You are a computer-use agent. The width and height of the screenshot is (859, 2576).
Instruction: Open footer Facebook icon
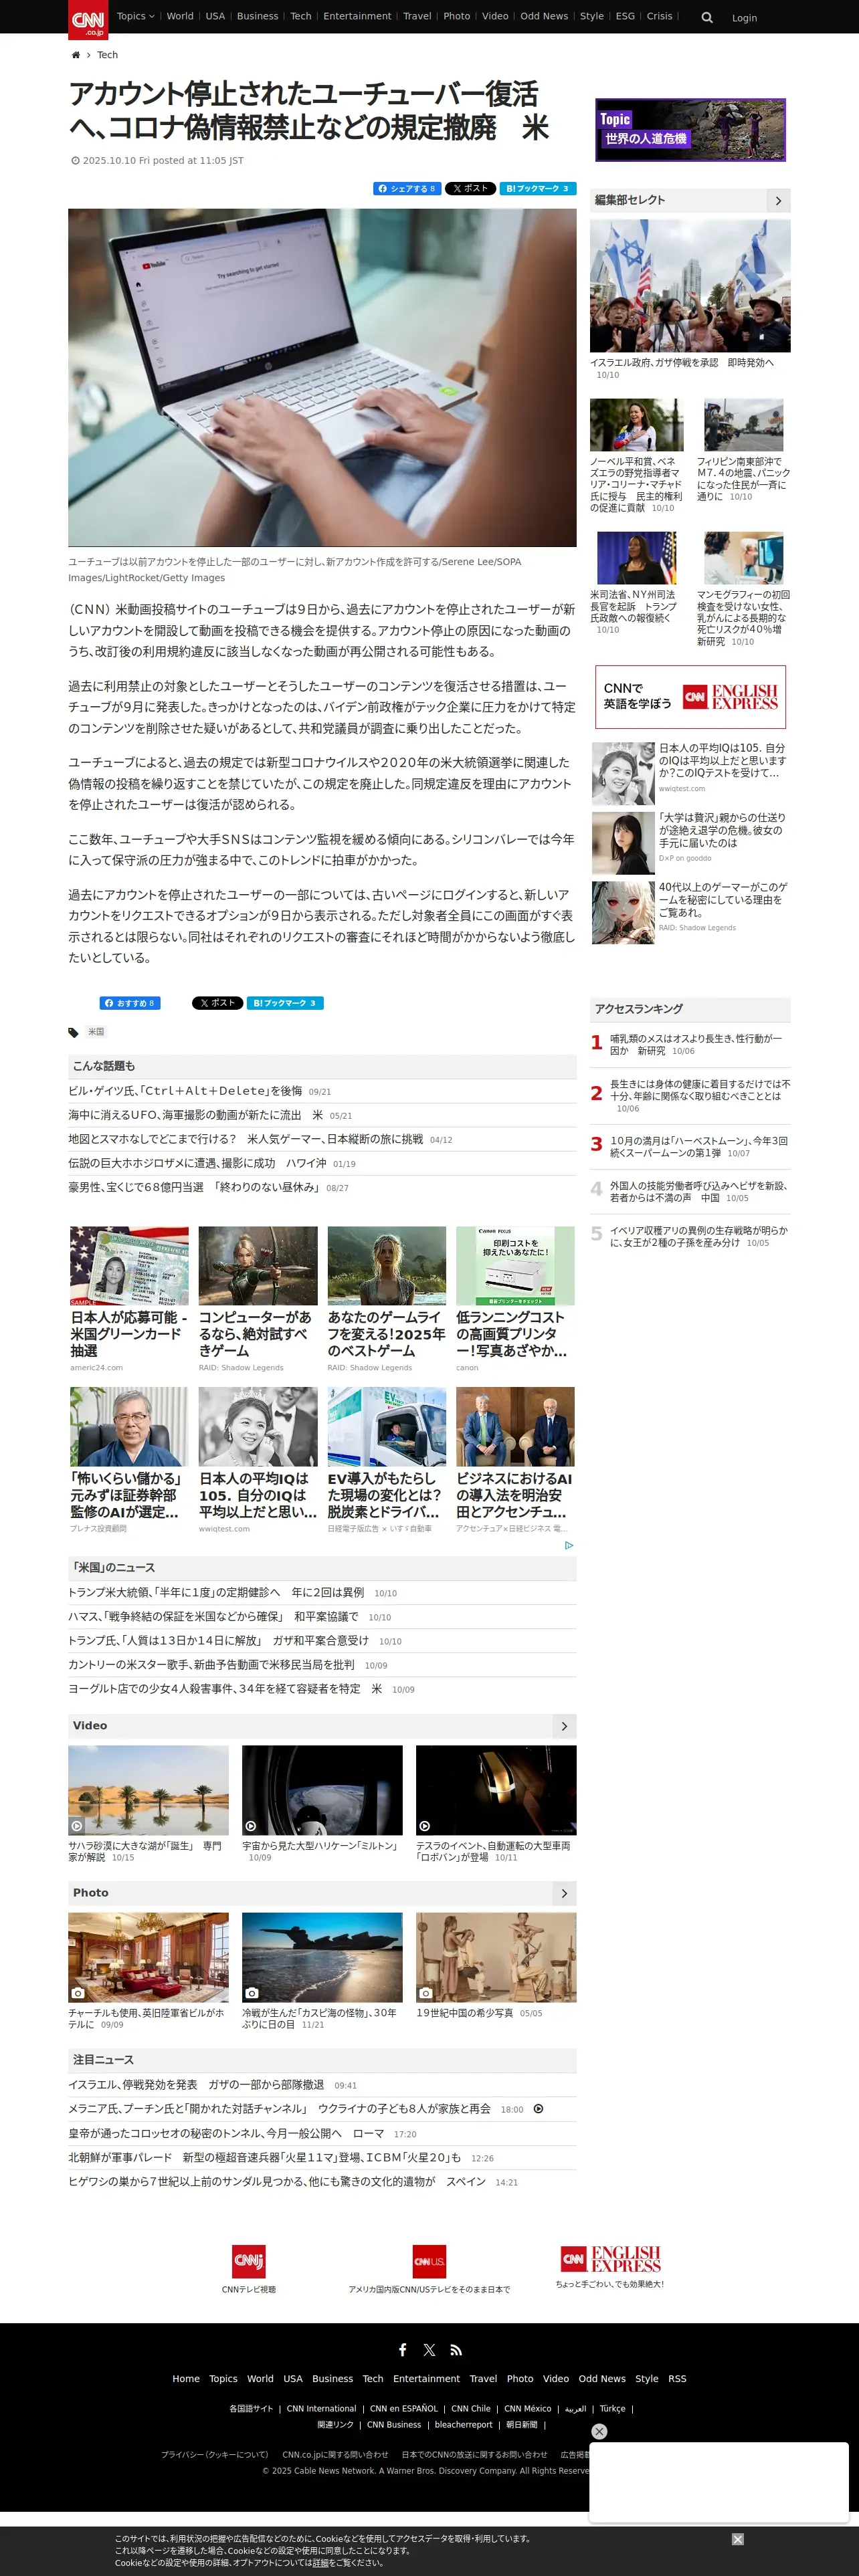402,2350
